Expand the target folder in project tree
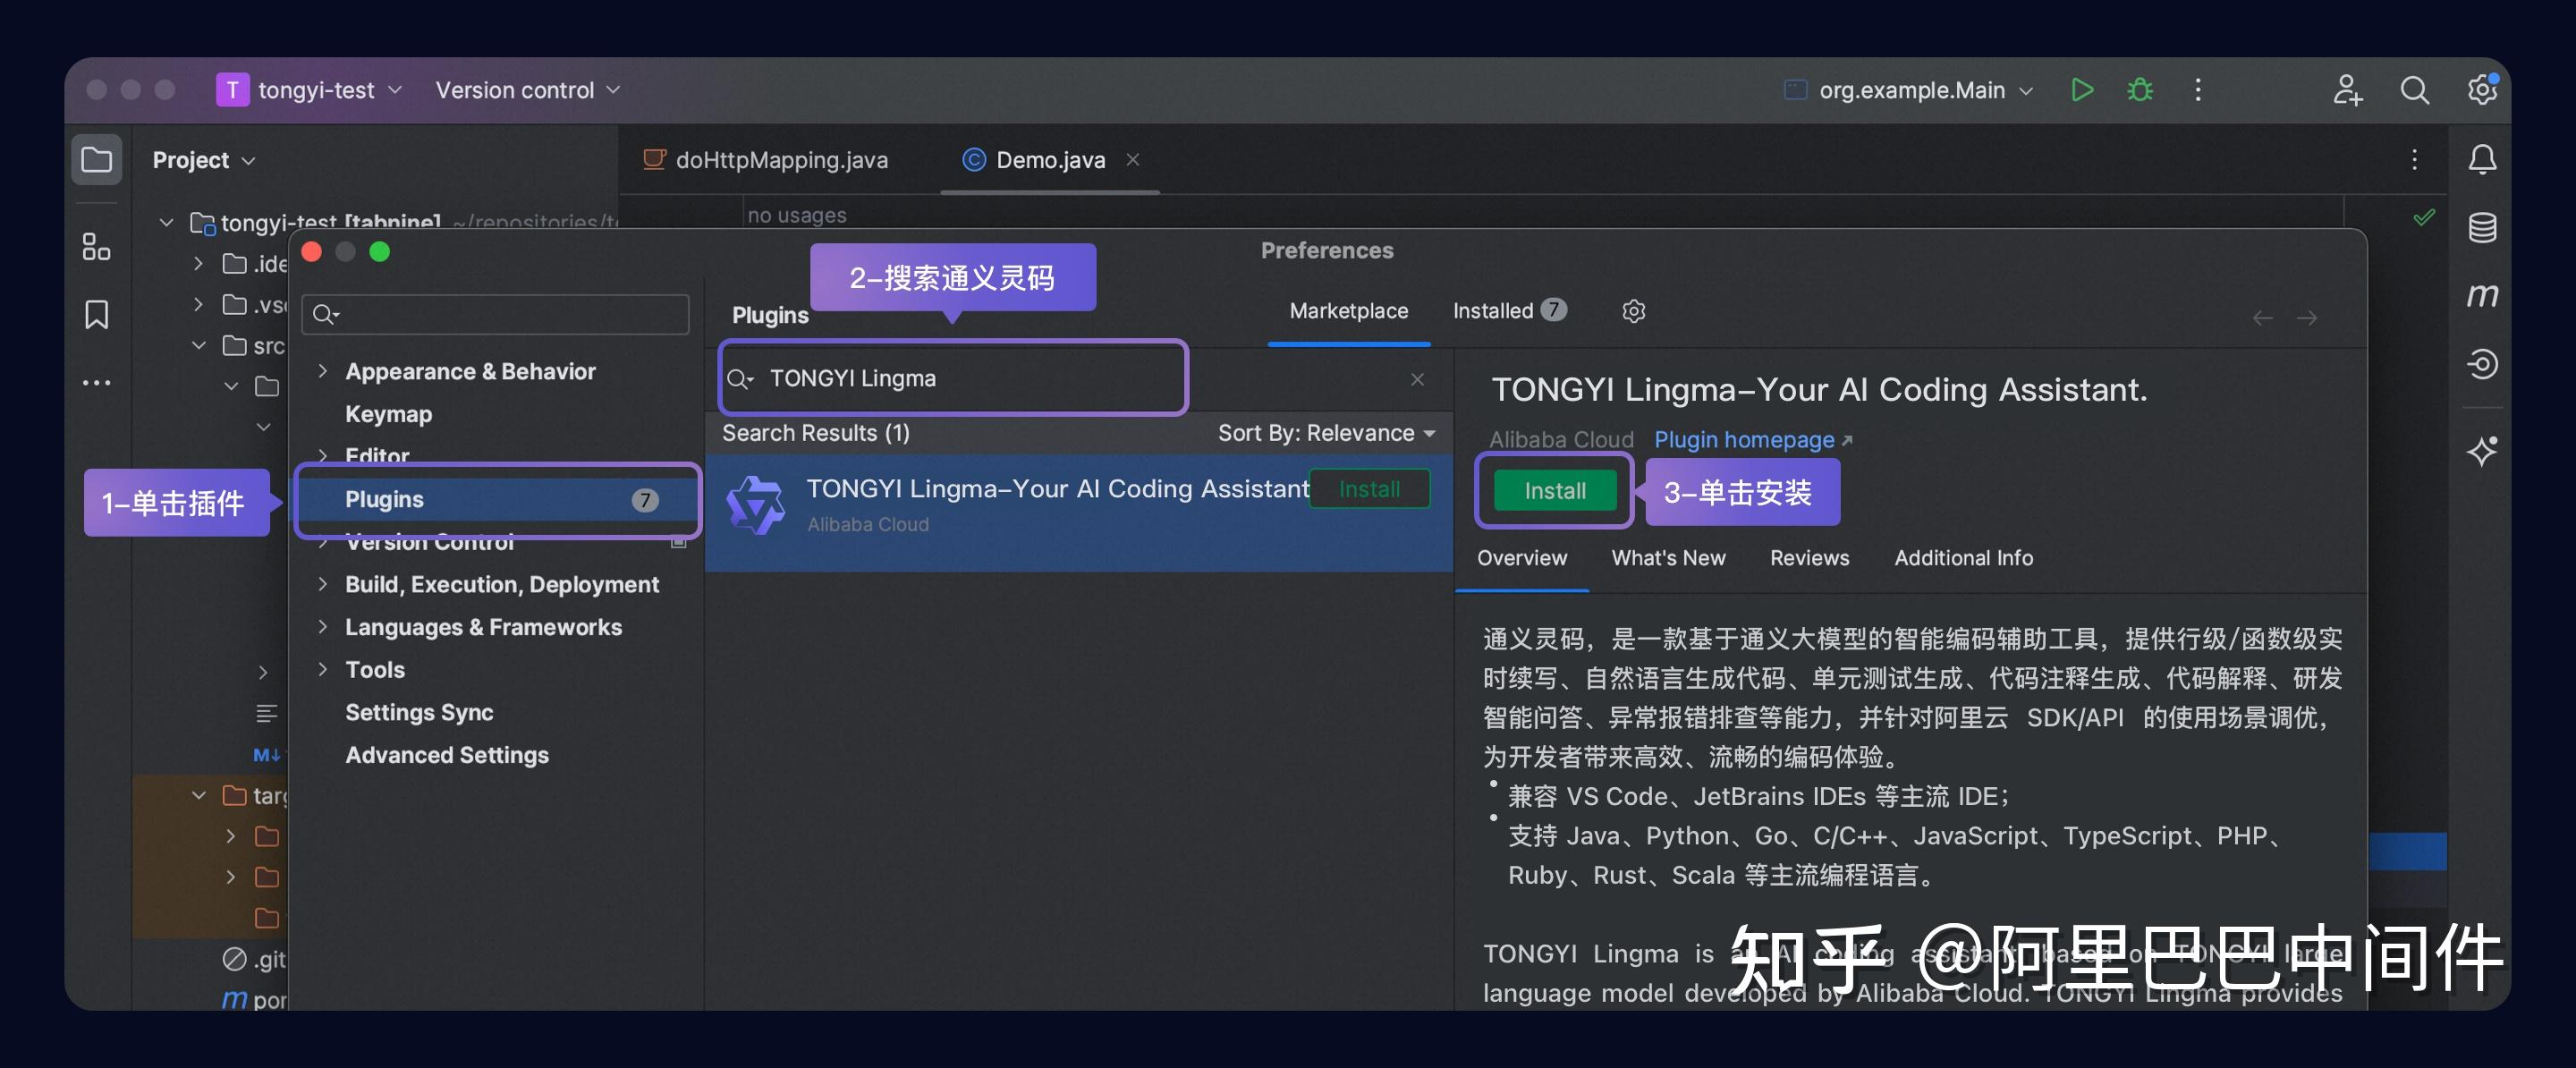This screenshot has width=2576, height=1068. (199, 795)
